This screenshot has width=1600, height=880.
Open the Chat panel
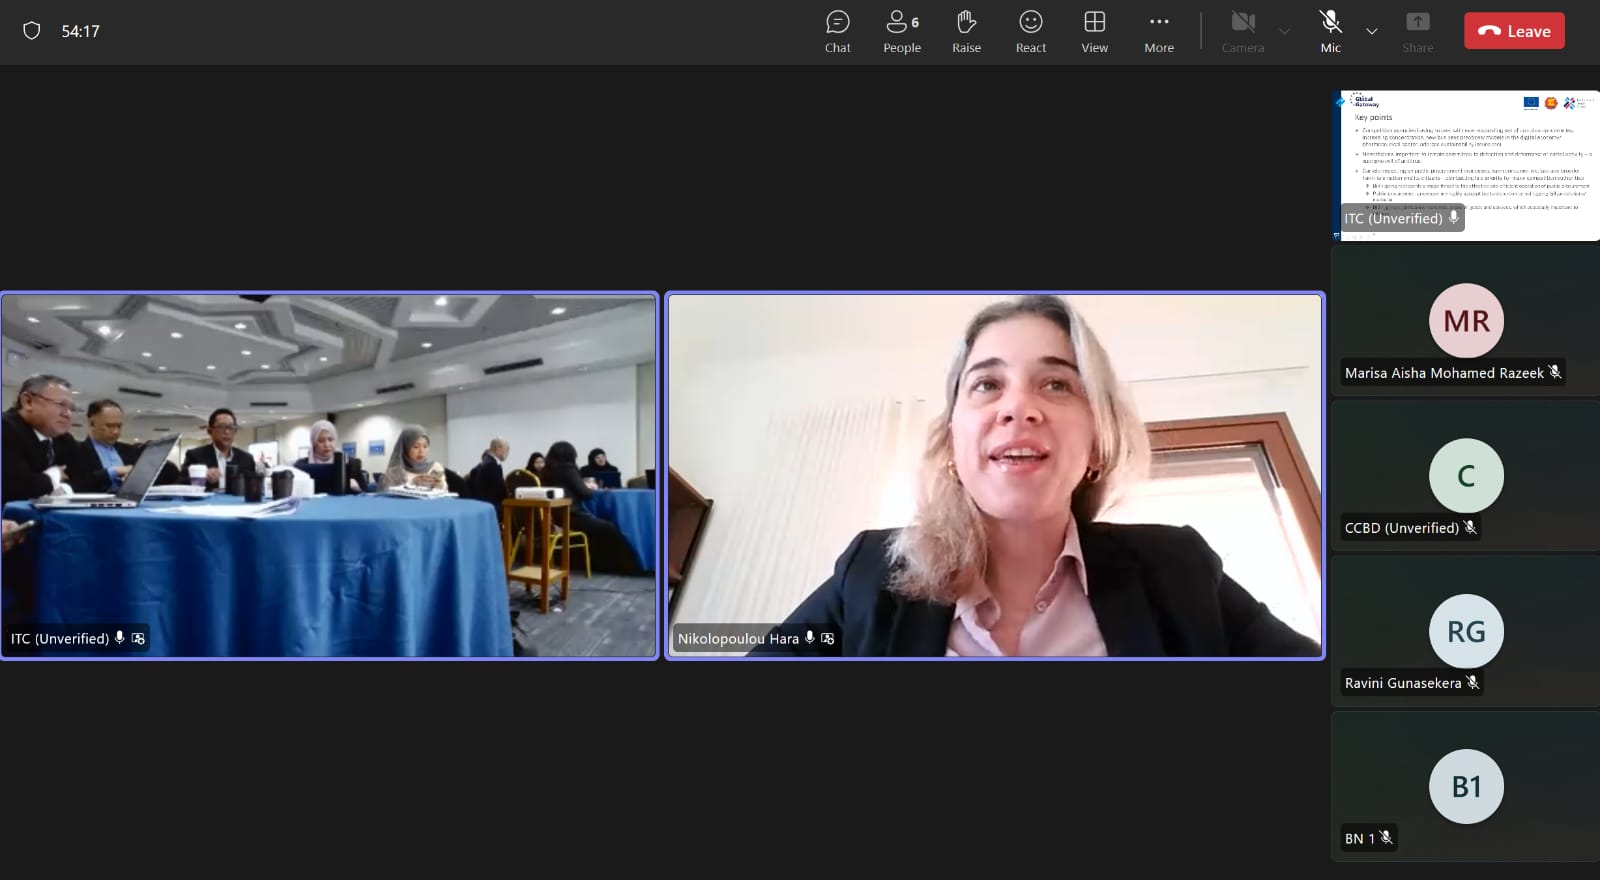837,31
